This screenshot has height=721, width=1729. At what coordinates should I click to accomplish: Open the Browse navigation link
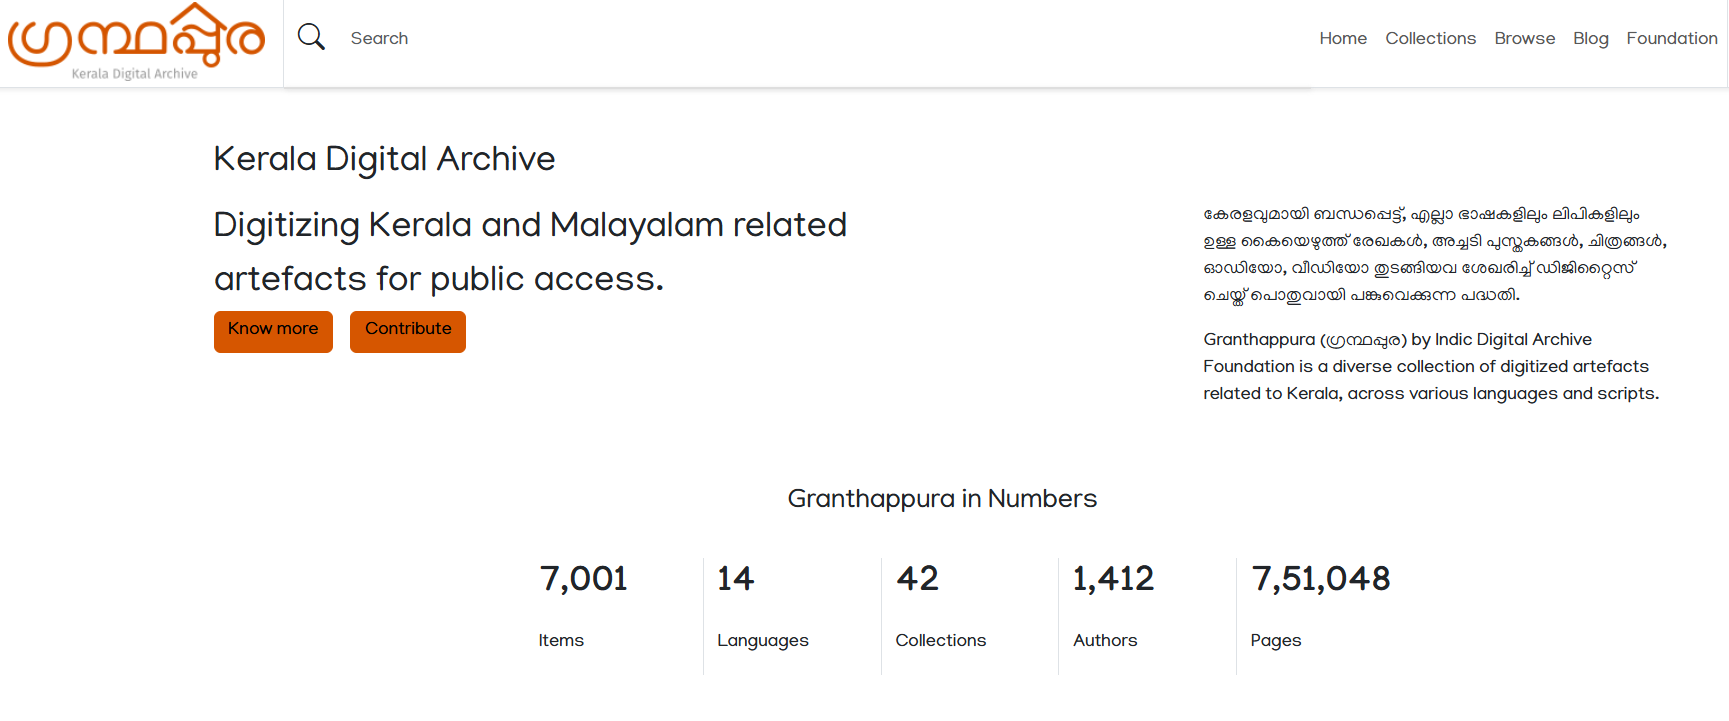click(1524, 38)
